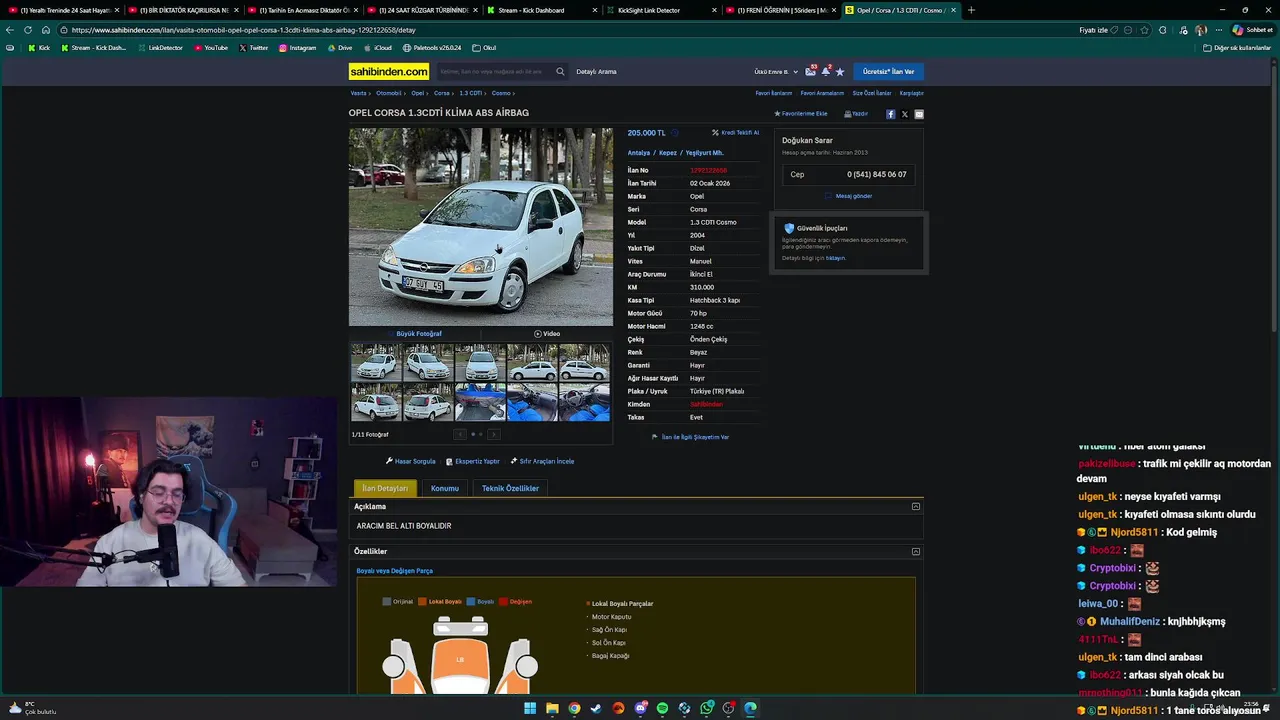Click the sahibinden.com logo
Screen dimensions: 1280x720
click(x=389, y=71)
